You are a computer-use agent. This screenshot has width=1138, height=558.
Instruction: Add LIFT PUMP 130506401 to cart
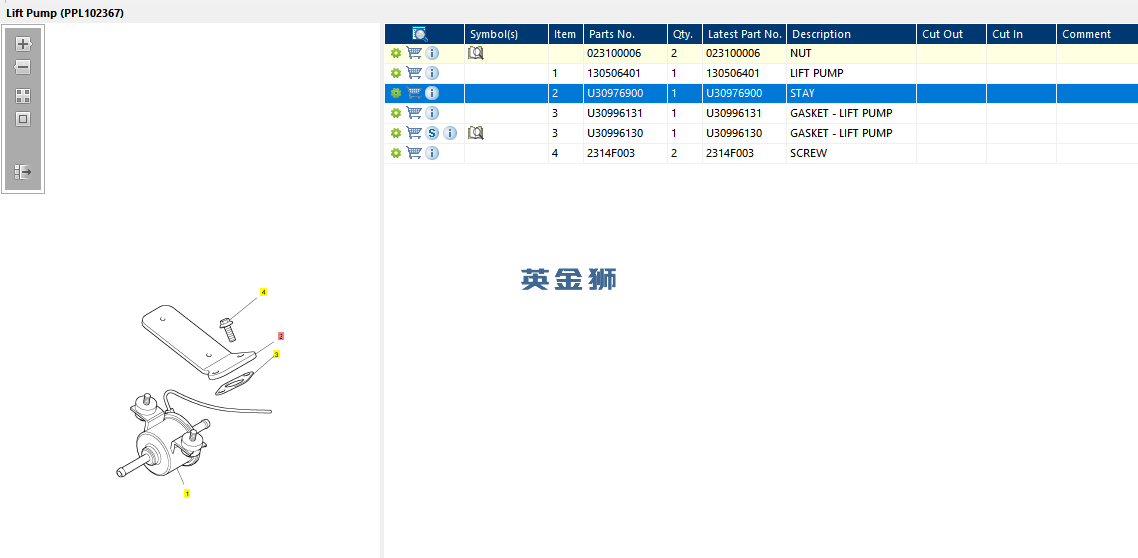[x=414, y=73]
